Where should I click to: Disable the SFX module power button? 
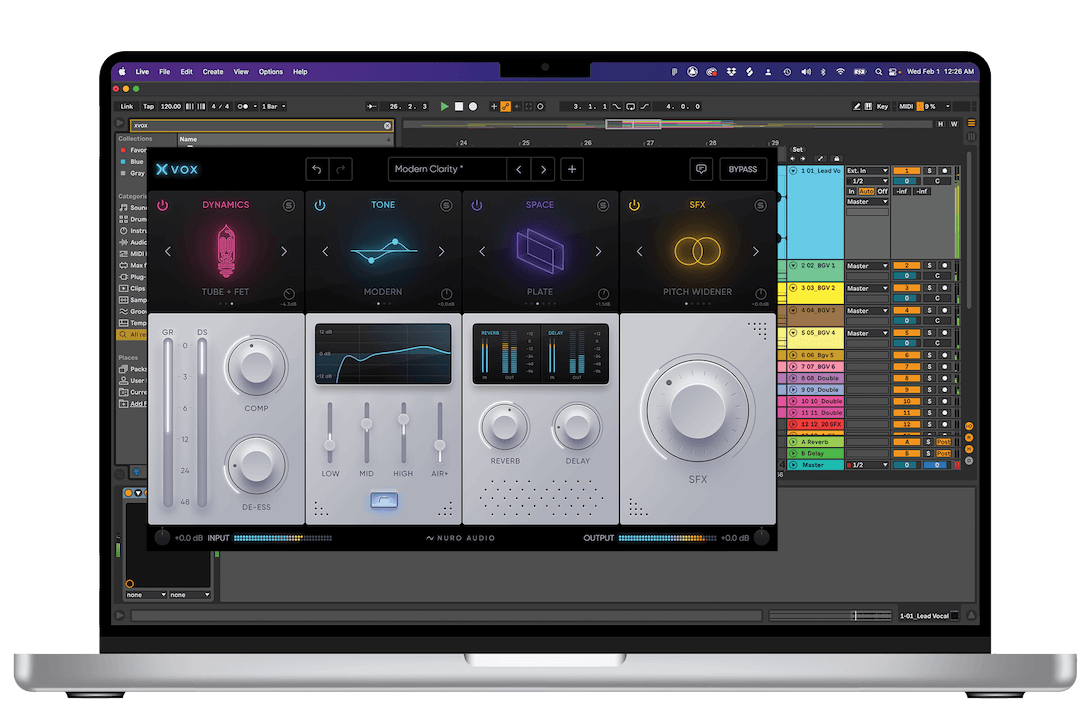(x=634, y=205)
